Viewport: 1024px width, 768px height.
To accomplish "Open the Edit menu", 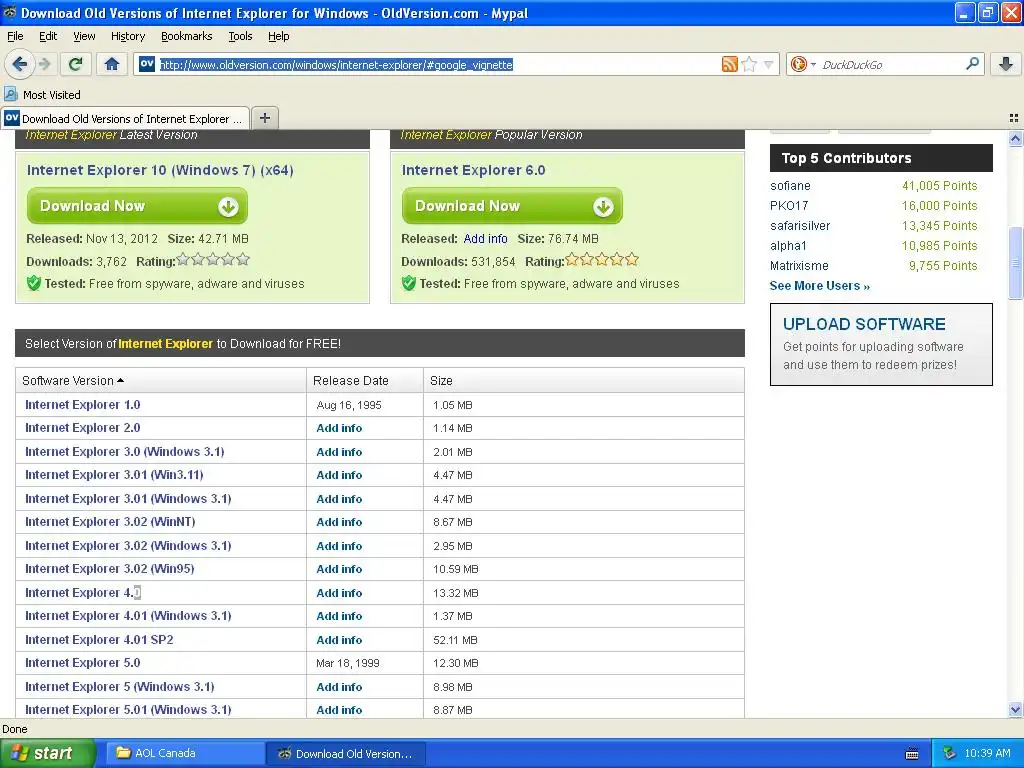I will 48,36.
